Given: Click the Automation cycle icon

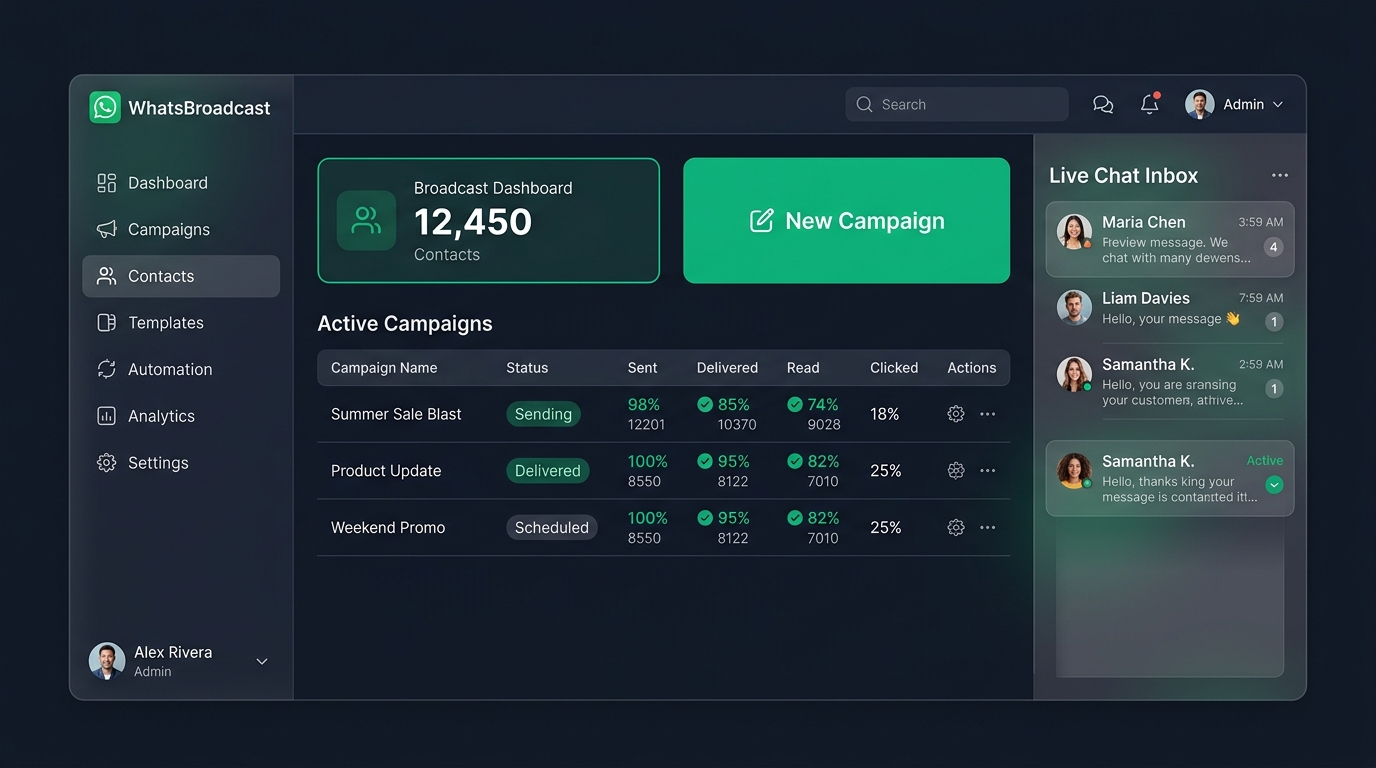Looking at the screenshot, I should 106,369.
